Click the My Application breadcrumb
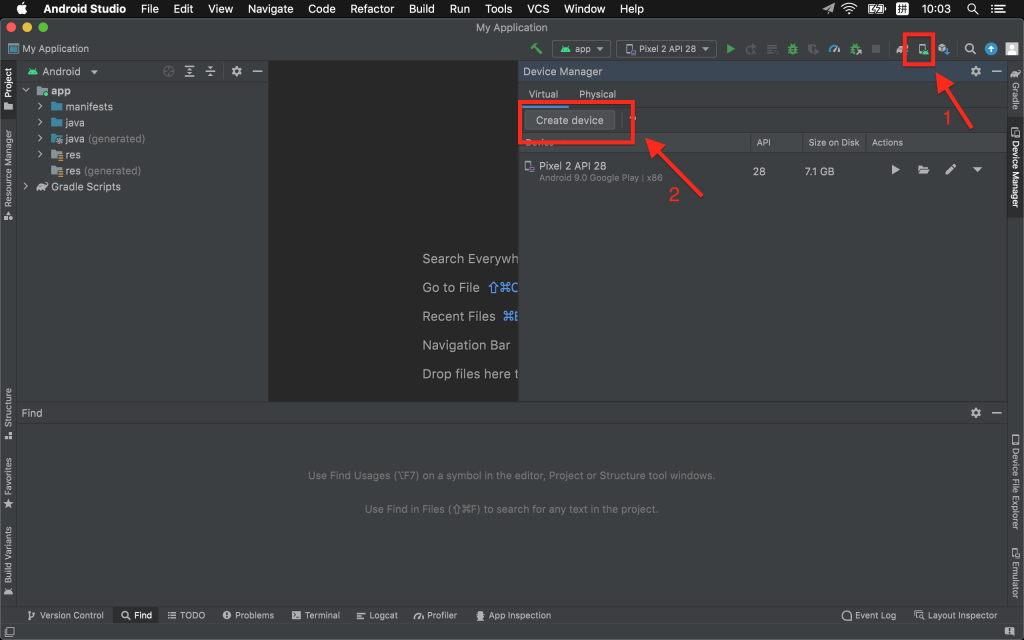The image size is (1024, 640). (x=48, y=48)
